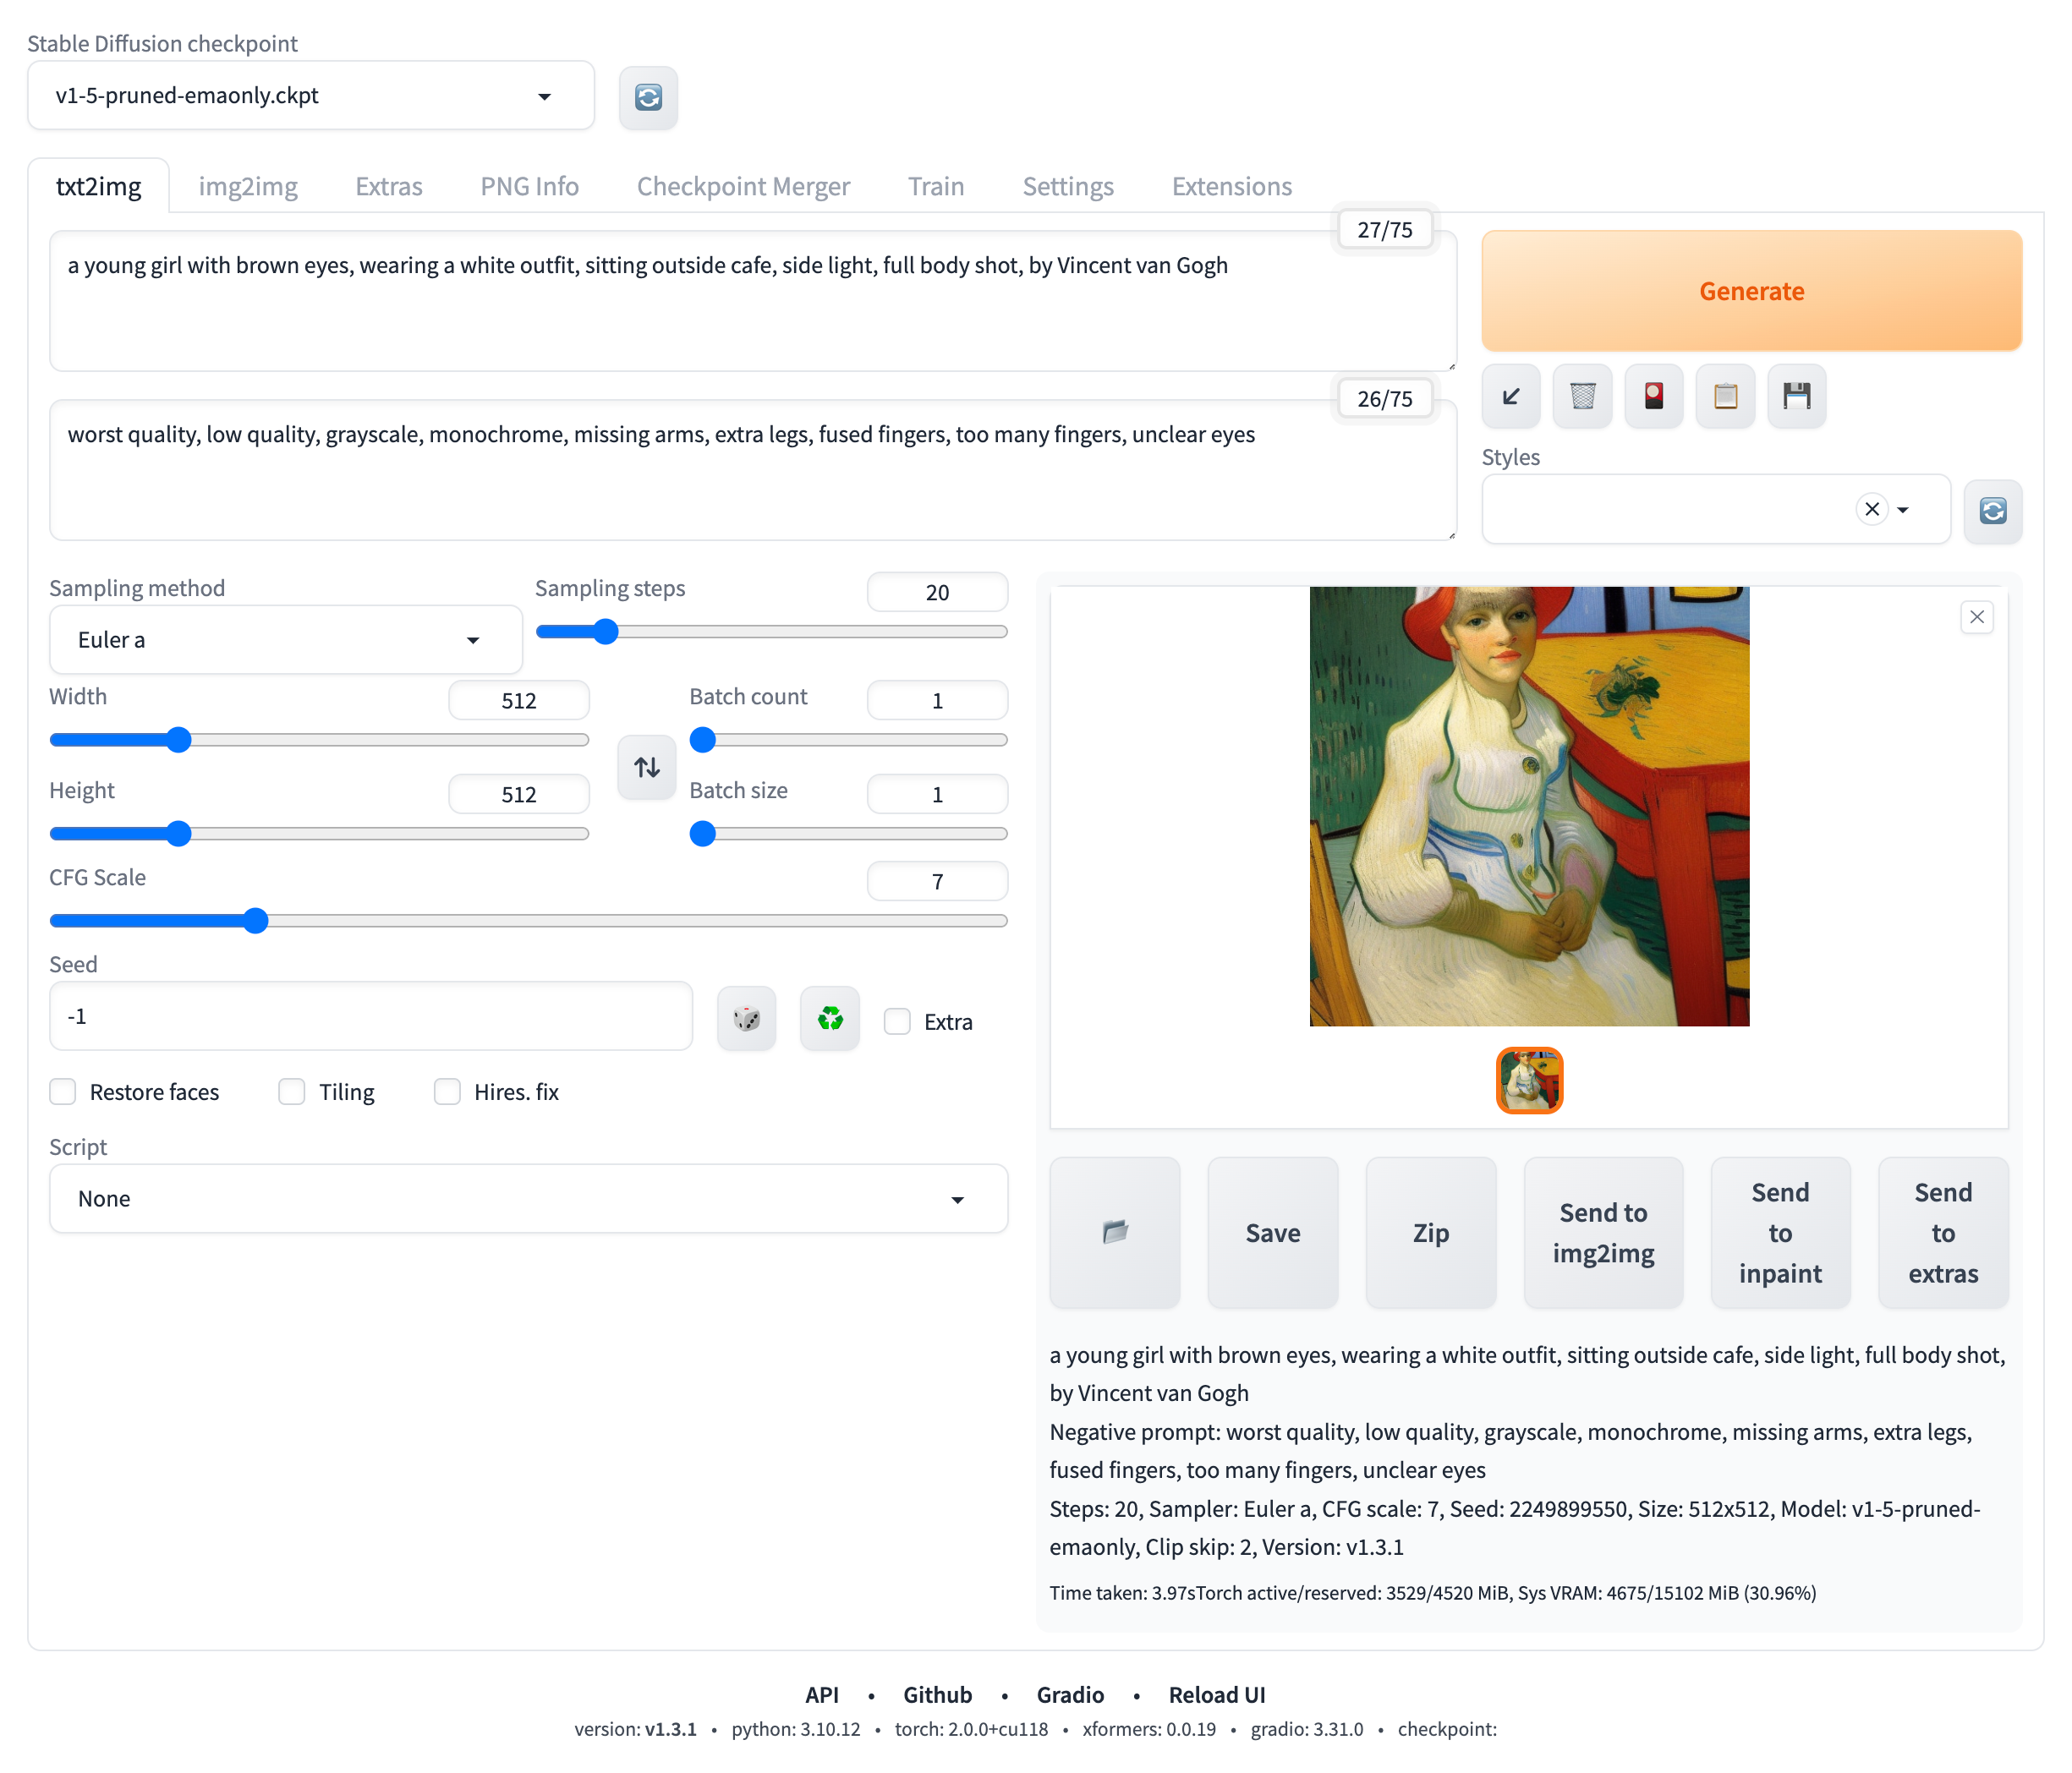Screen dimensions: 2072x1773
Task: Open the Extensions tab
Action: [x=1231, y=187]
